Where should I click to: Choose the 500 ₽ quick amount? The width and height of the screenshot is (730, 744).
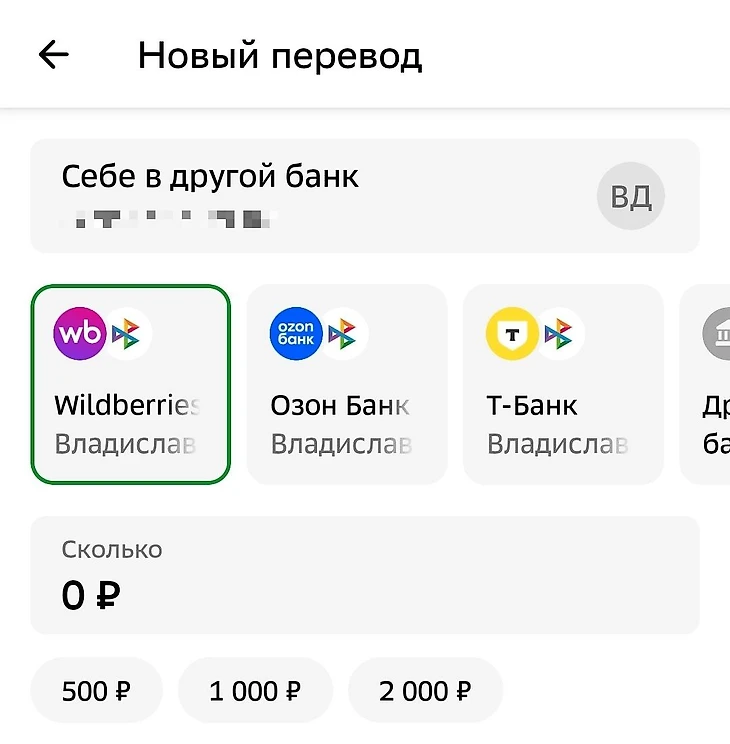coord(97,691)
